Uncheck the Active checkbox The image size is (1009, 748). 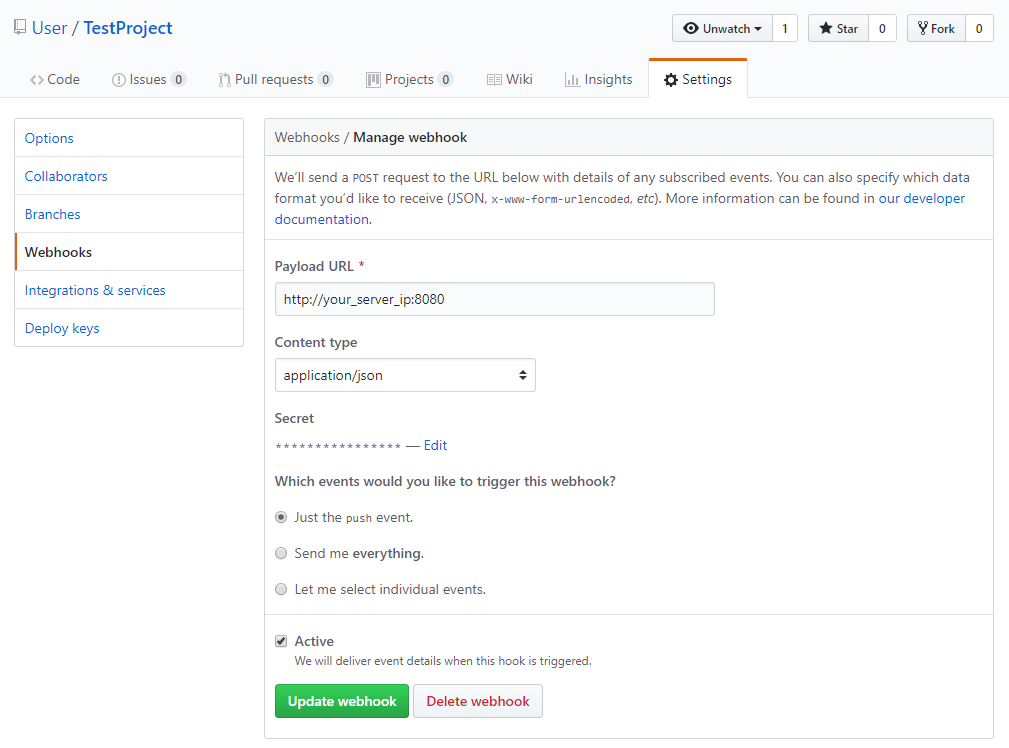point(281,641)
